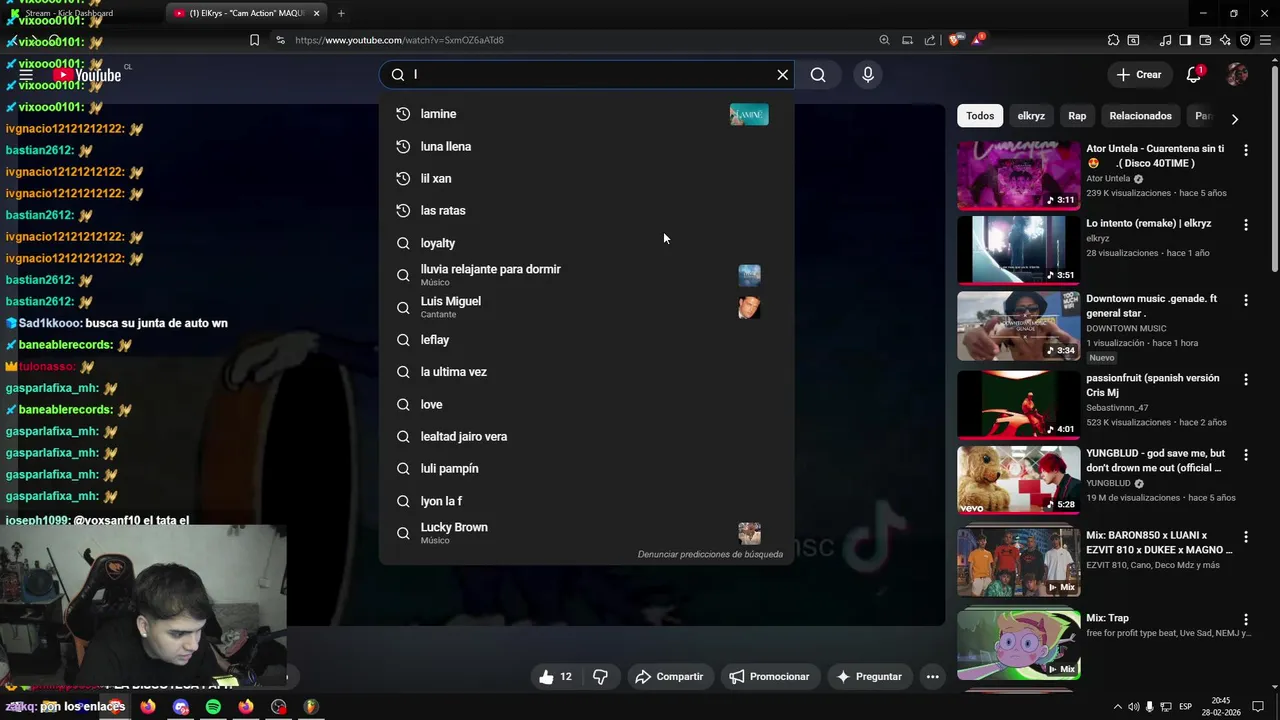Open the Leo AI sparkle icon
Viewport: 1280px width, 720px height.
(1225, 40)
